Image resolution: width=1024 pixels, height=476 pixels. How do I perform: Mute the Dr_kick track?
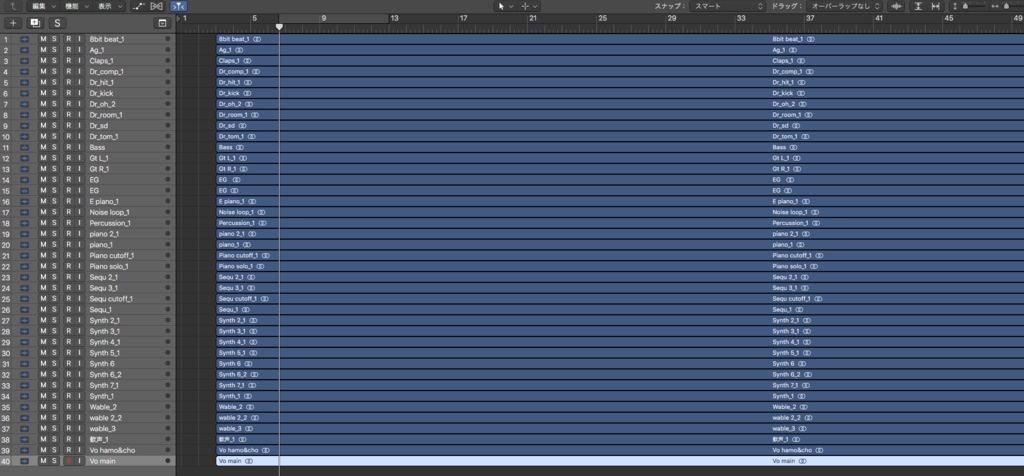click(x=43, y=93)
